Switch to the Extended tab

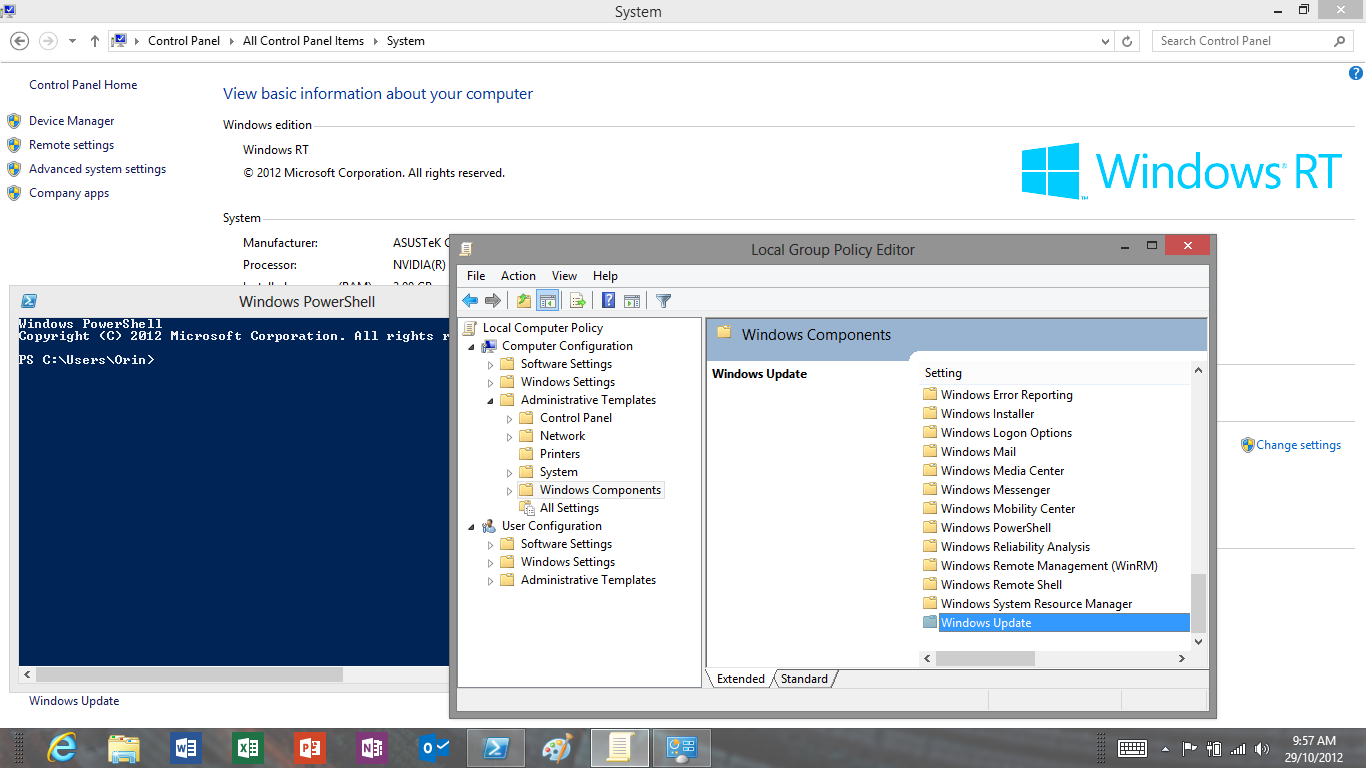tap(740, 678)
